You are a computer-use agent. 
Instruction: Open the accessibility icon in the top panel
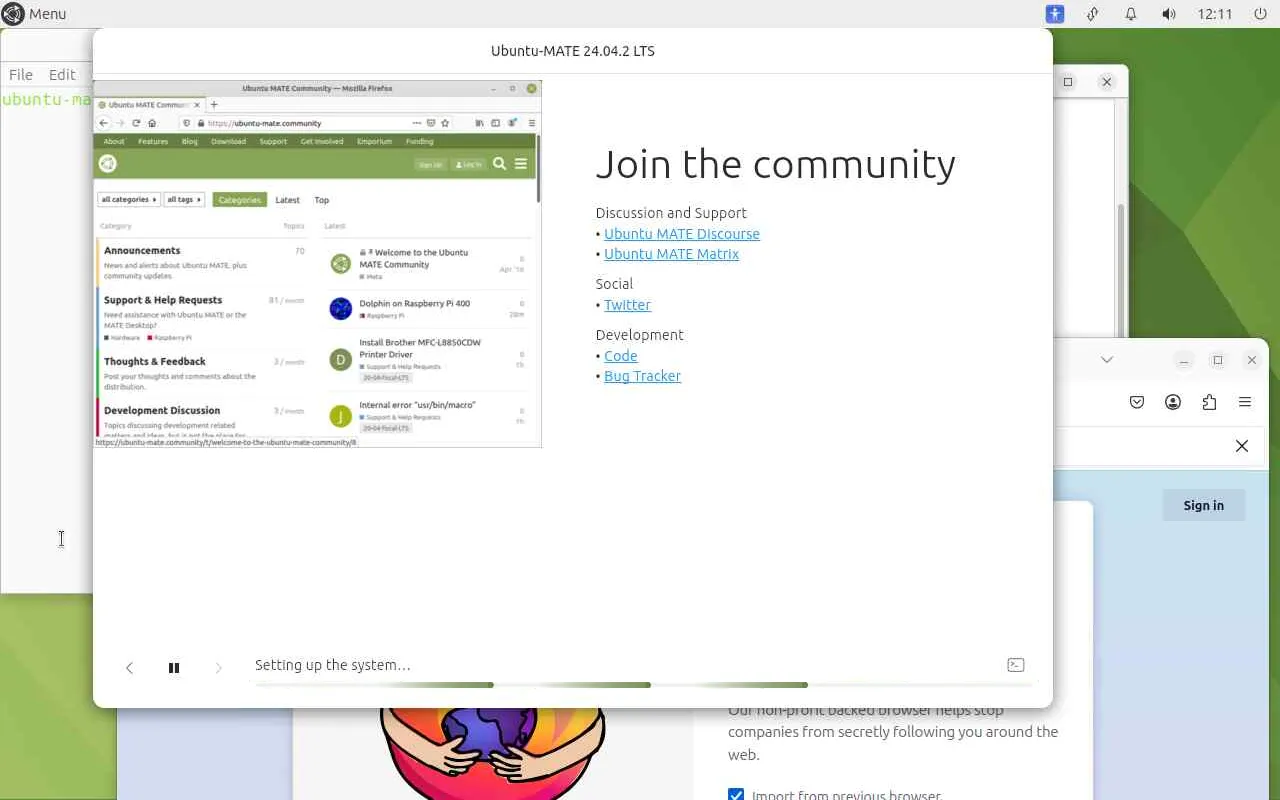click(x=1055, y=14)
